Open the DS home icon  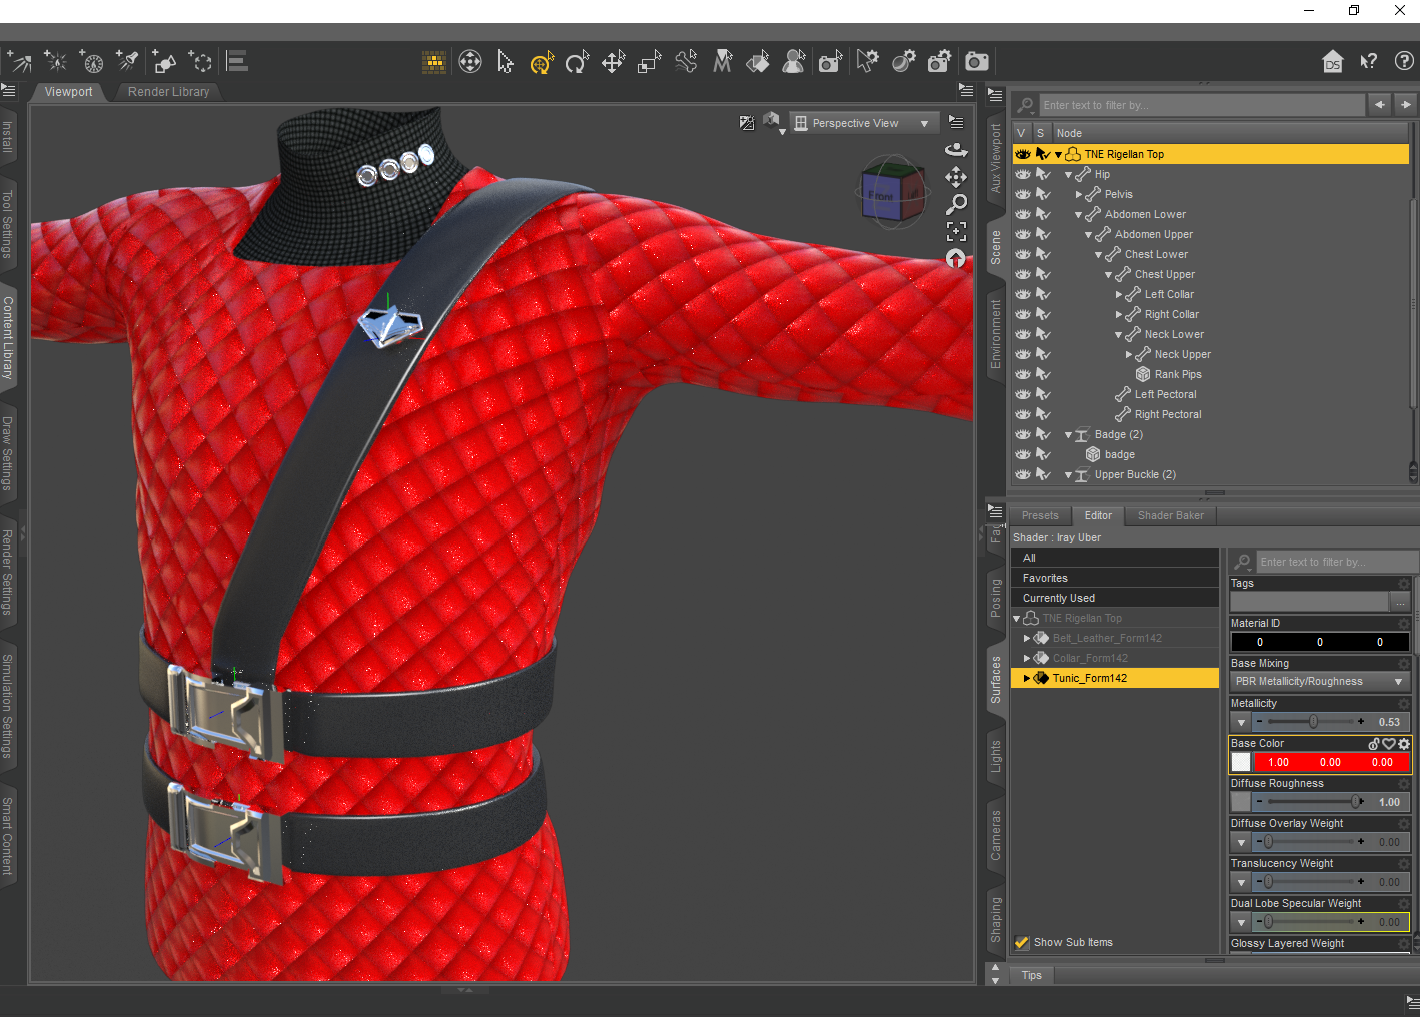tap(1332, 62)
